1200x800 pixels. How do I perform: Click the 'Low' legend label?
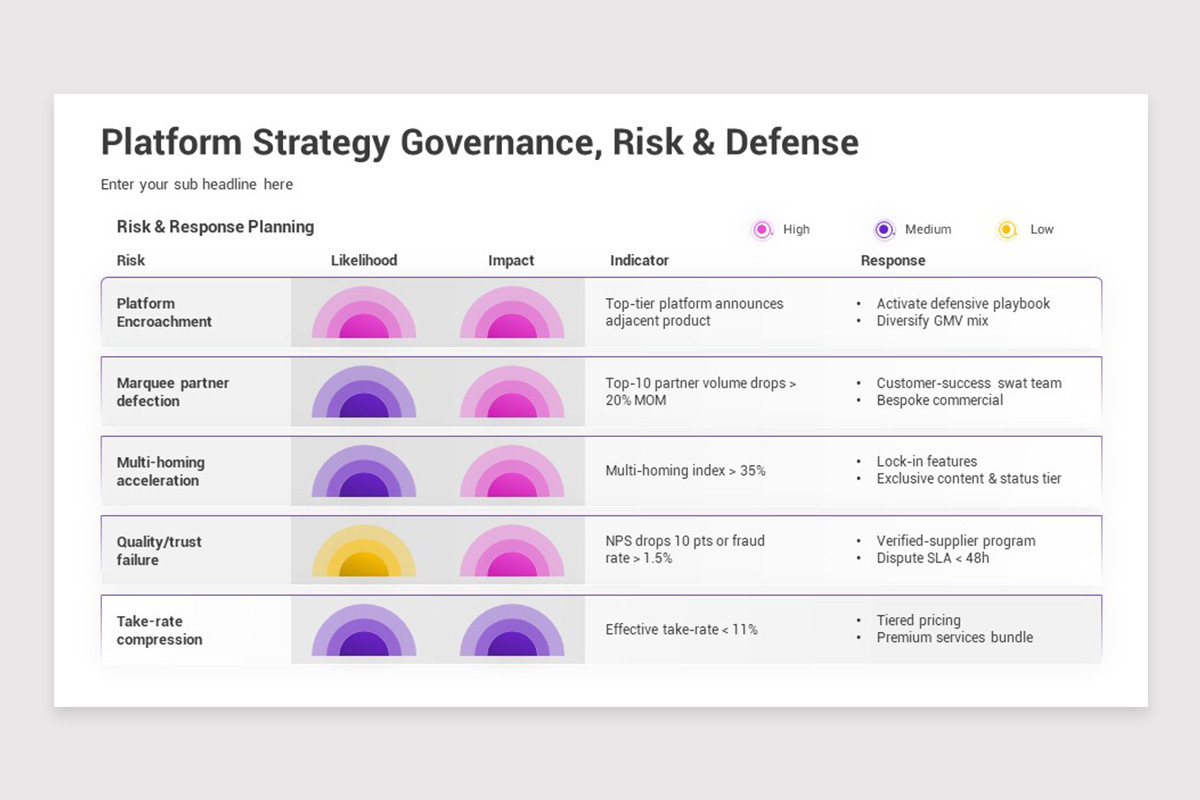tap(1042, 229)
